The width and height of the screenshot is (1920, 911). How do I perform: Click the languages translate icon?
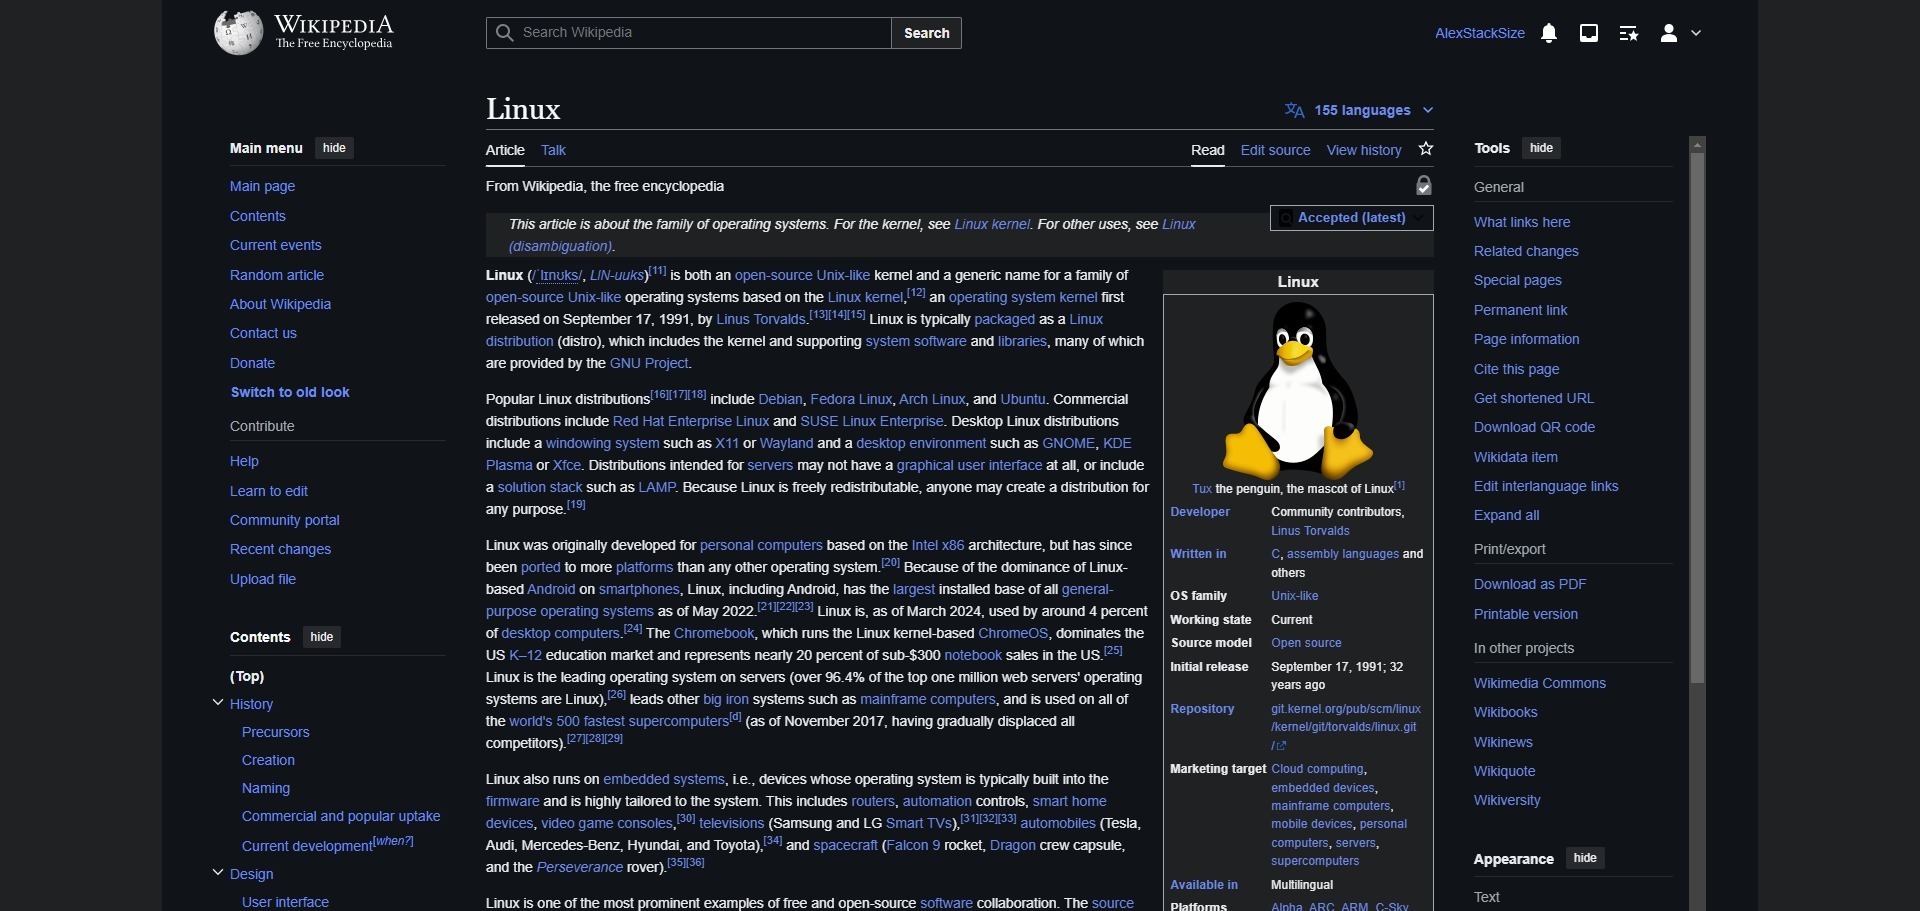[1295, 110]
